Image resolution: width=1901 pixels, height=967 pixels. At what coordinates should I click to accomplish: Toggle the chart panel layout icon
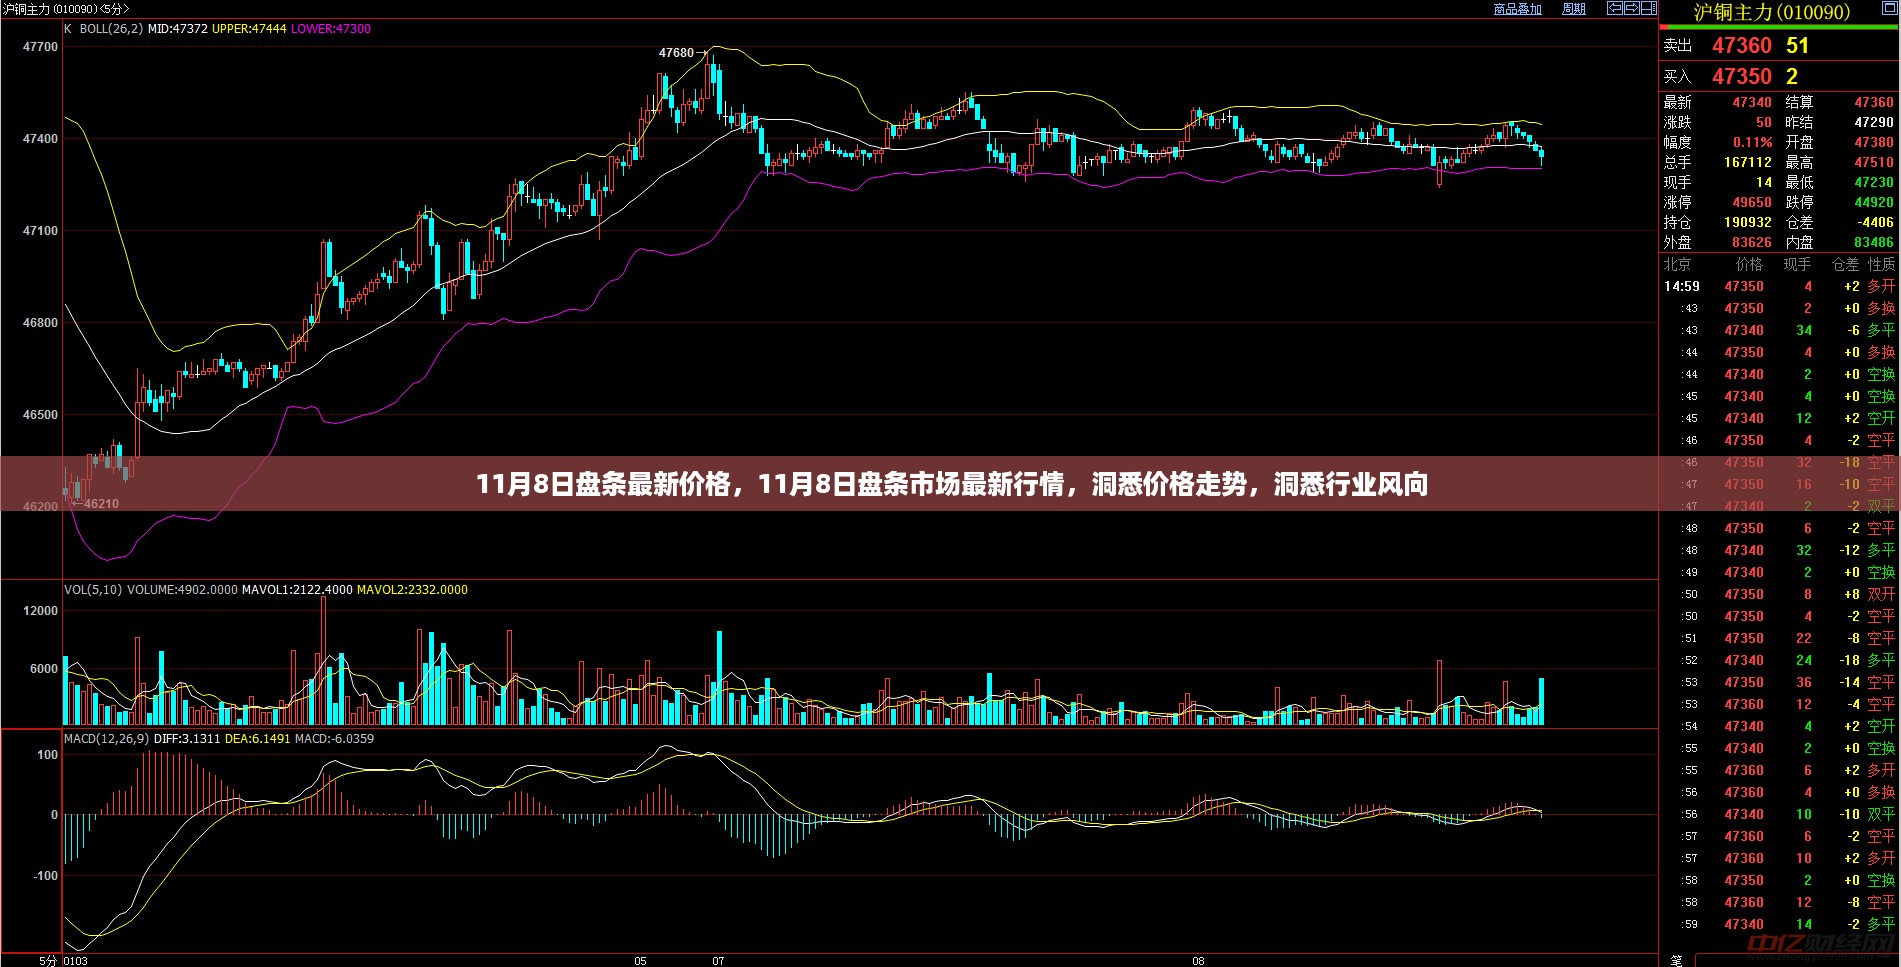(1647, 8)
